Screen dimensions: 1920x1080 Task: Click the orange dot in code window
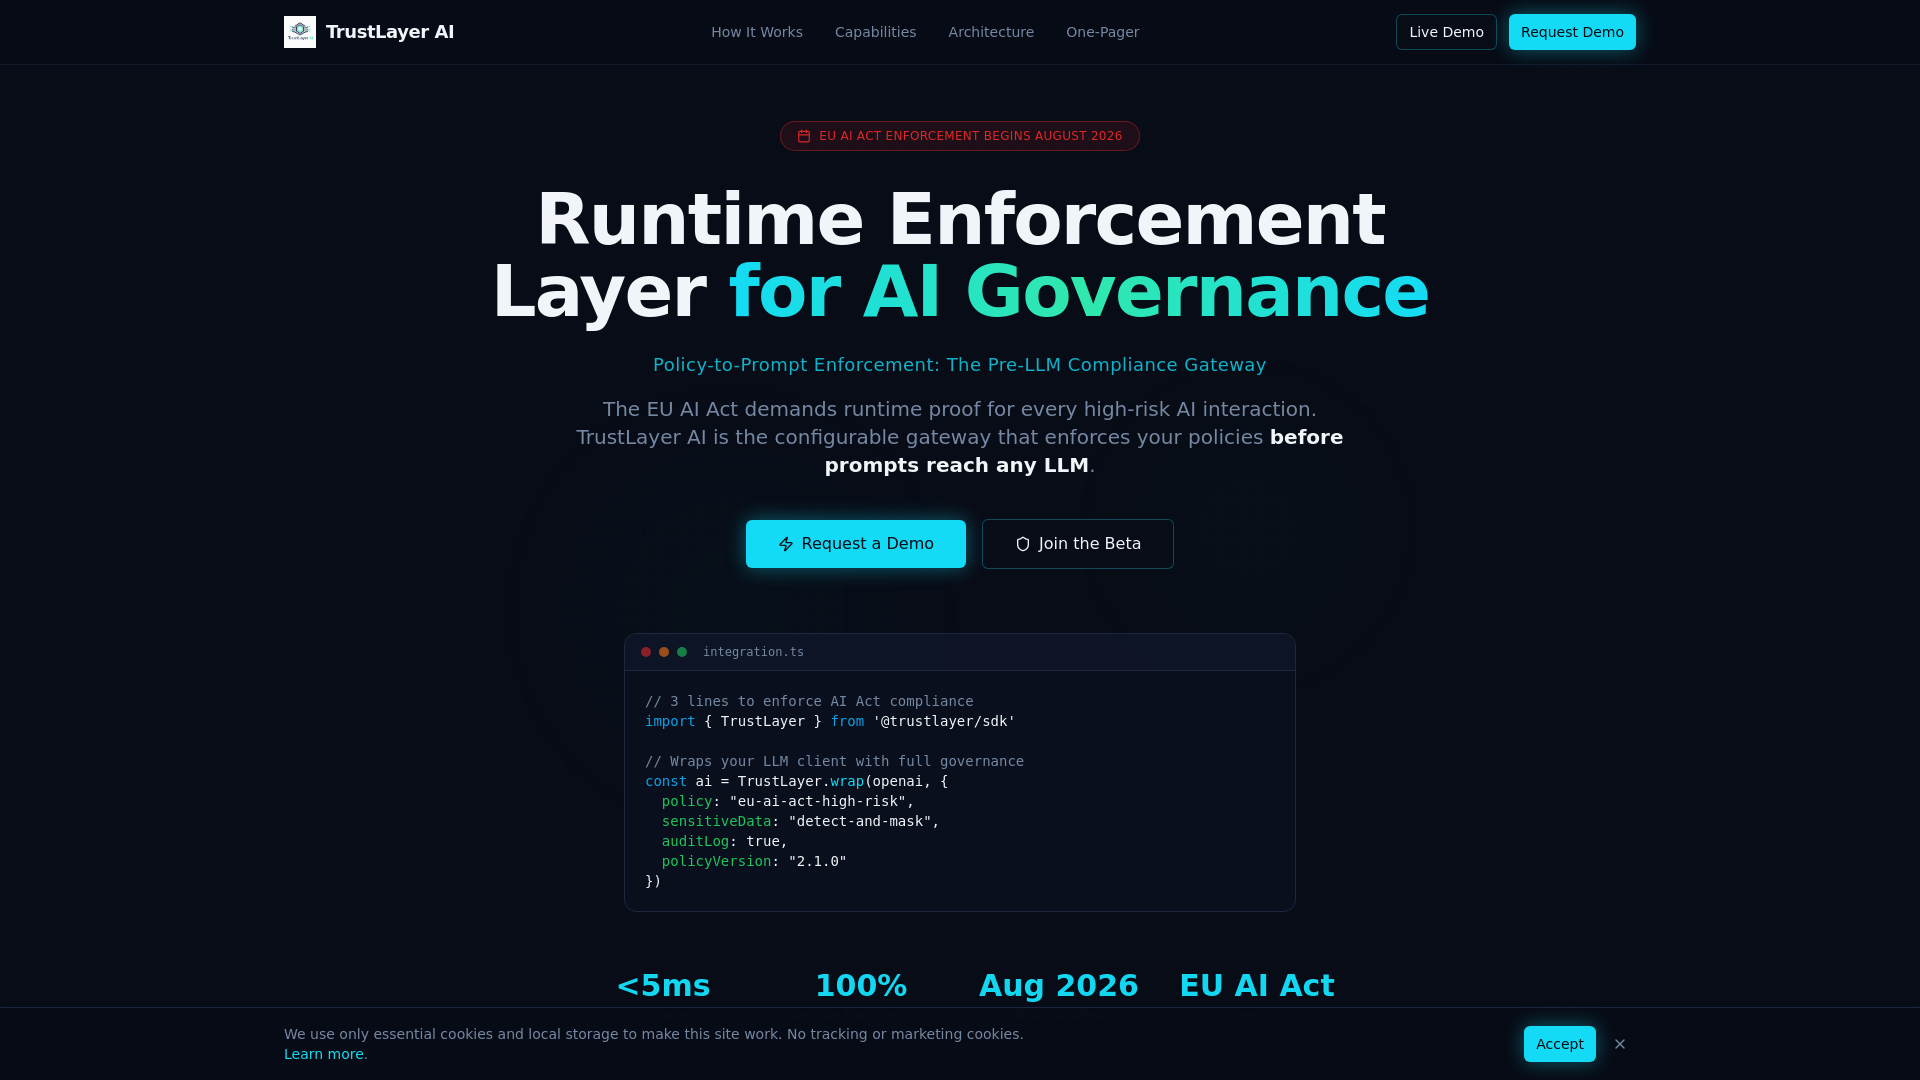click(664, 652)
